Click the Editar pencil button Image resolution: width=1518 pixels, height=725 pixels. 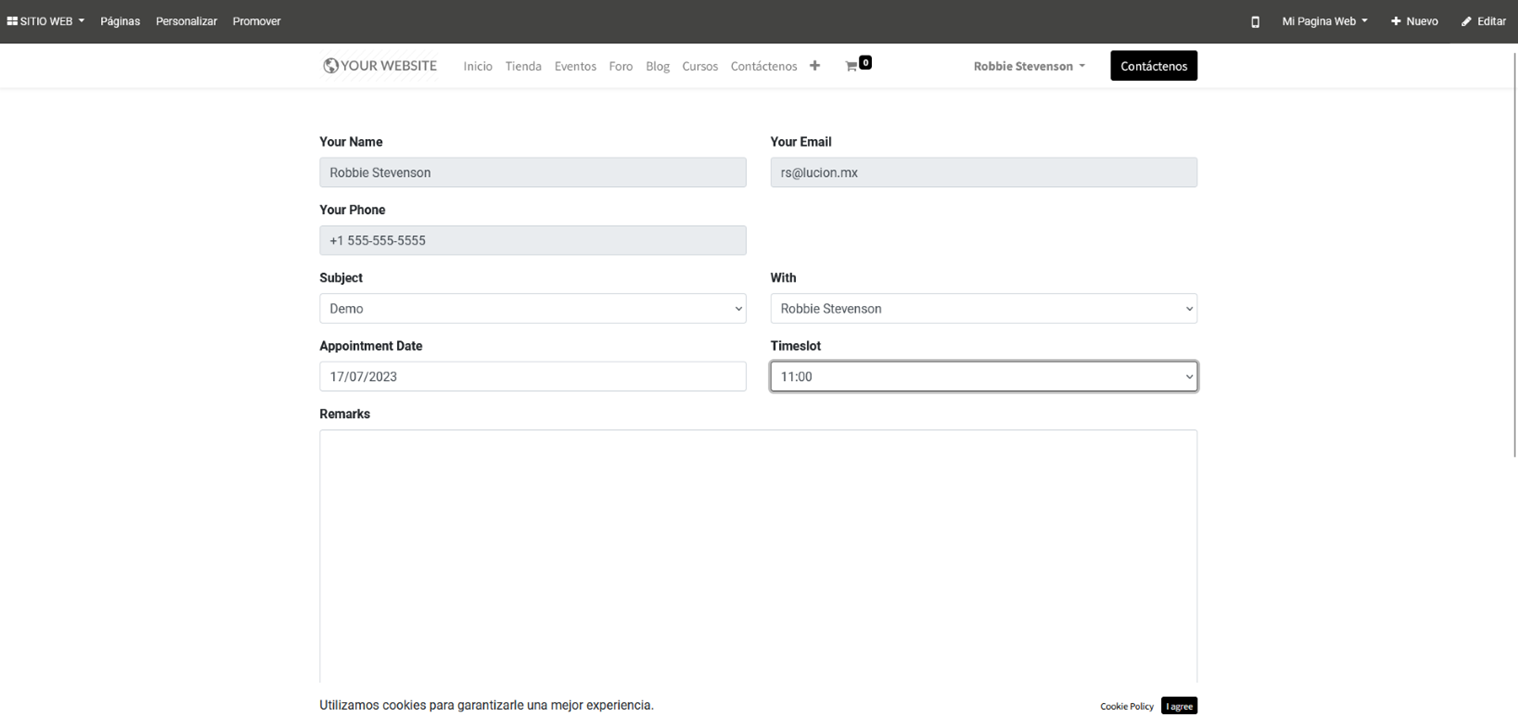click(1483, 21)
